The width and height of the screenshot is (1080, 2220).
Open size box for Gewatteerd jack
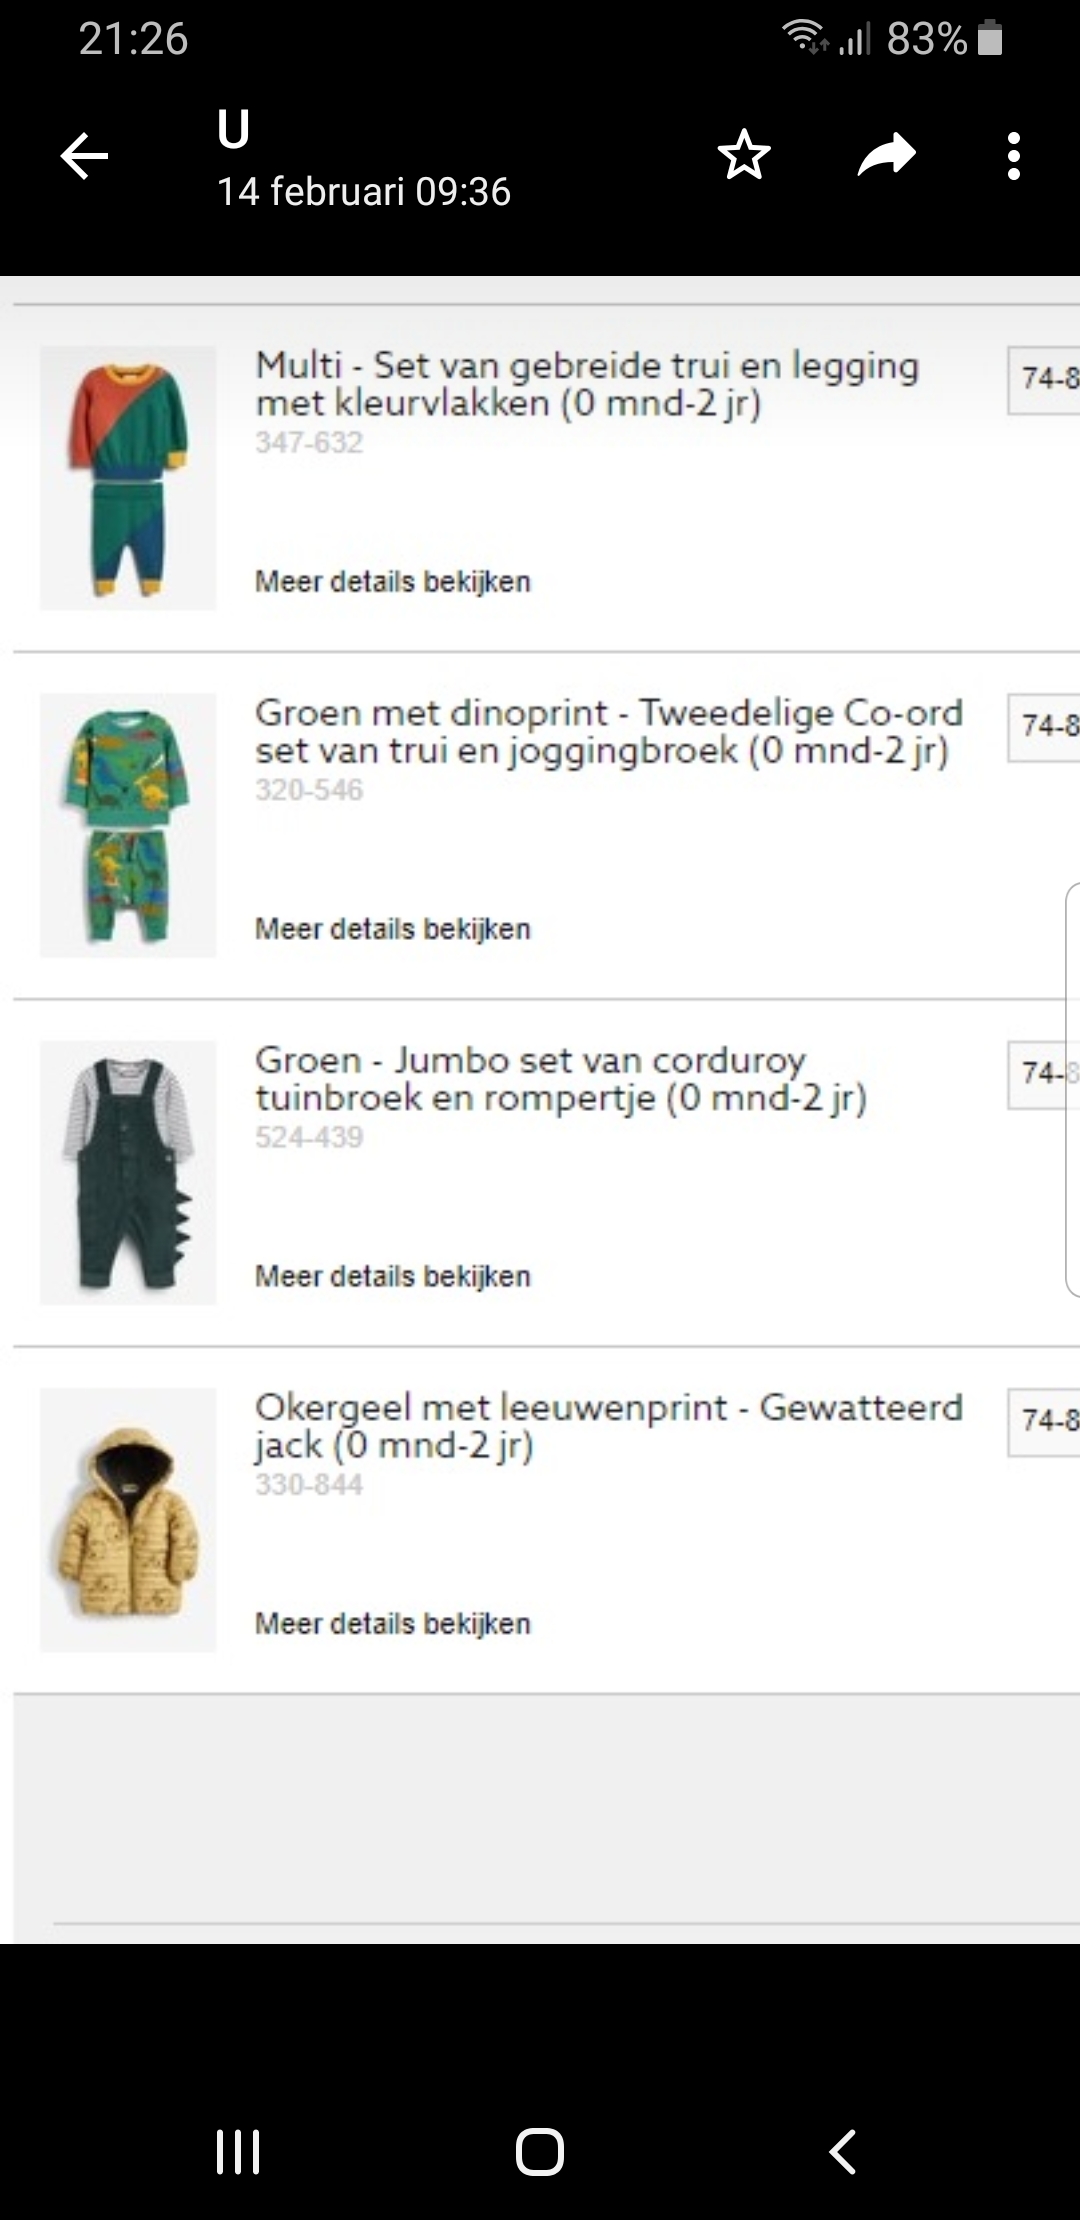pos(1044,1421)
